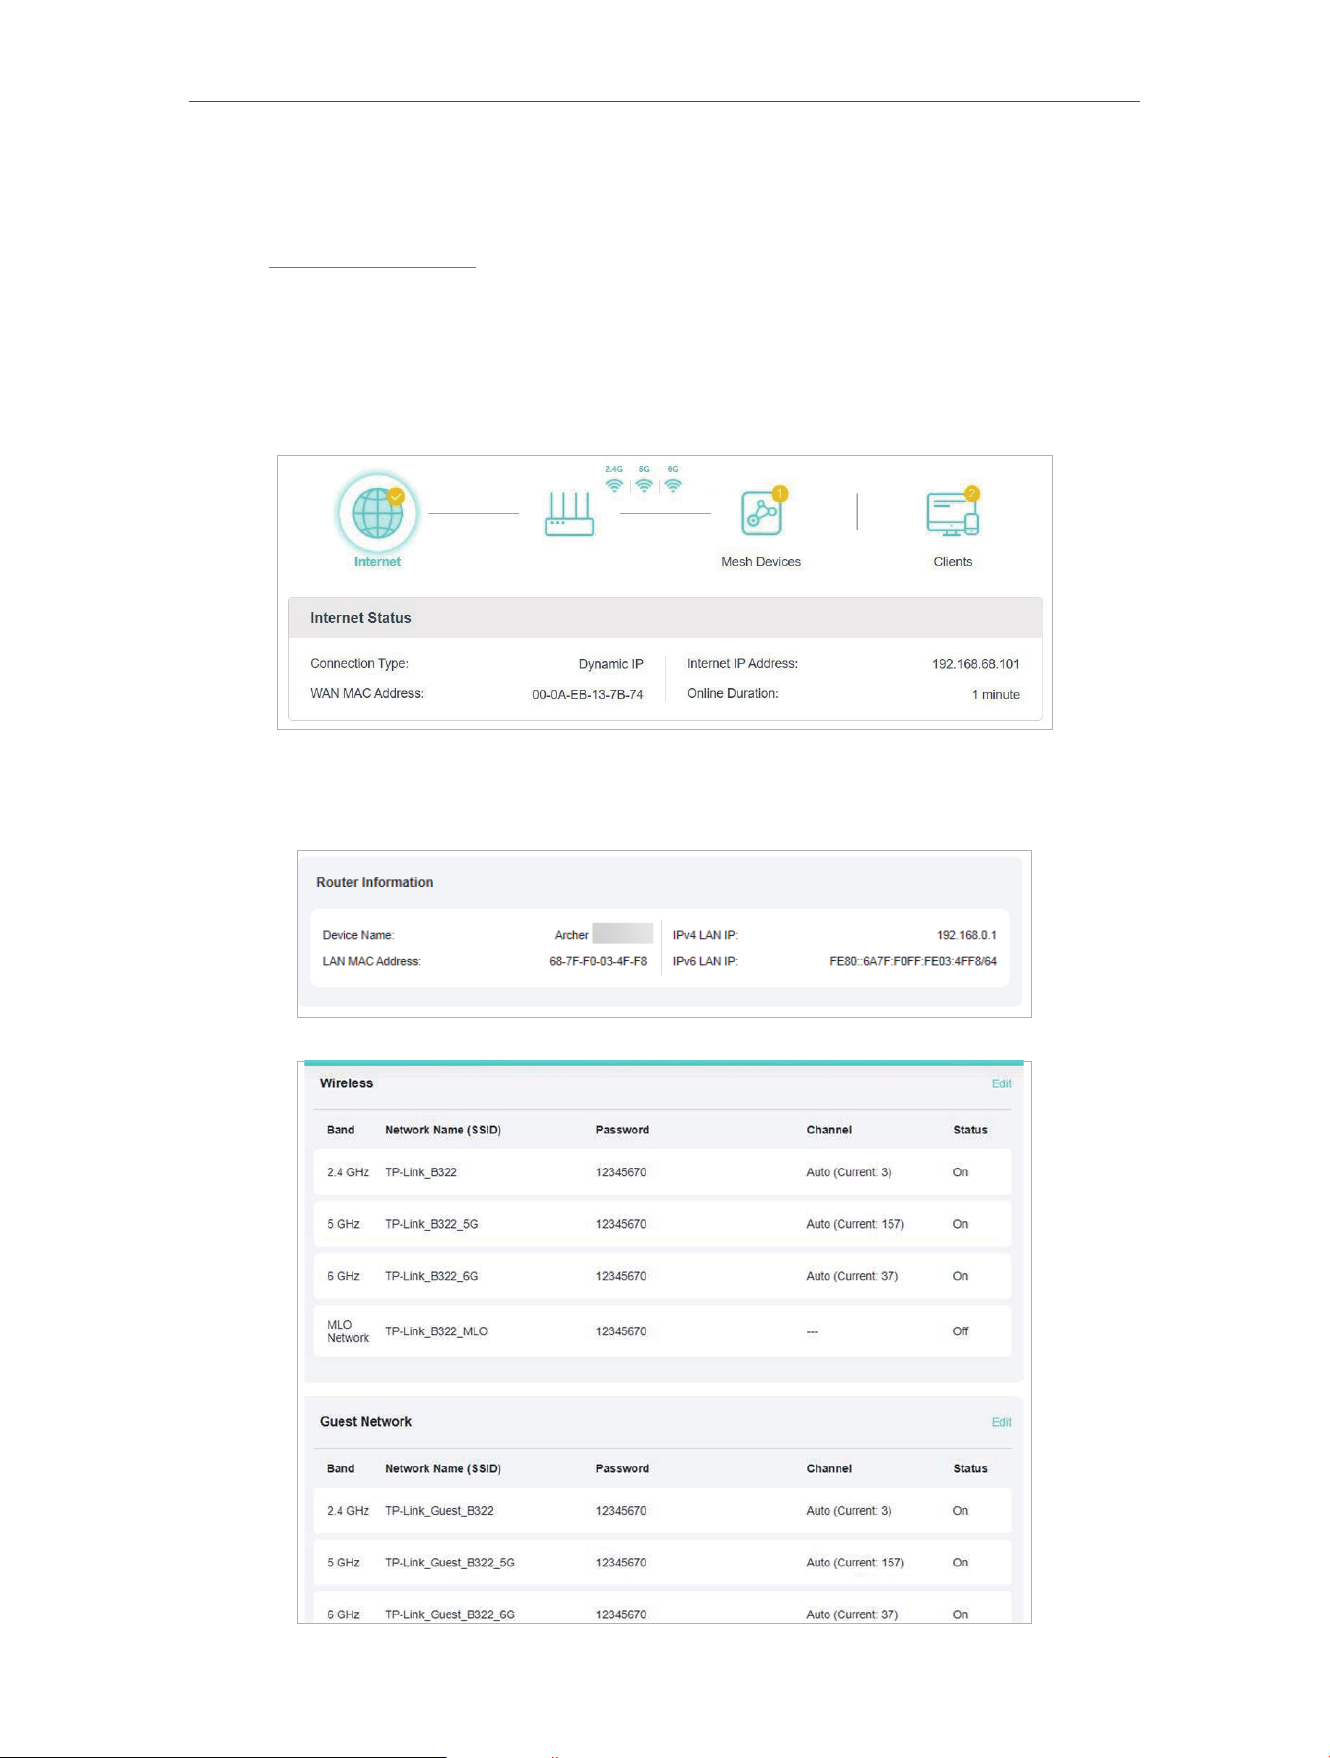This screenshot has width=1330, height=1758.
Task: Select the TP-Link_B322_5G network name
Action: pos(432,1224)
